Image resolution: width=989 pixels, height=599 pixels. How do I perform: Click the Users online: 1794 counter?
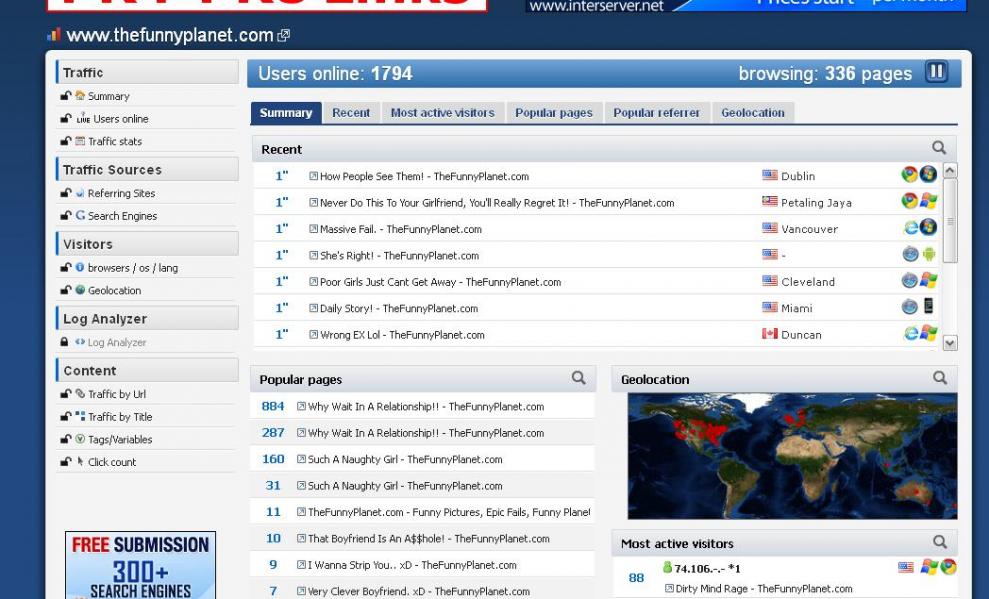pos(335,73)
